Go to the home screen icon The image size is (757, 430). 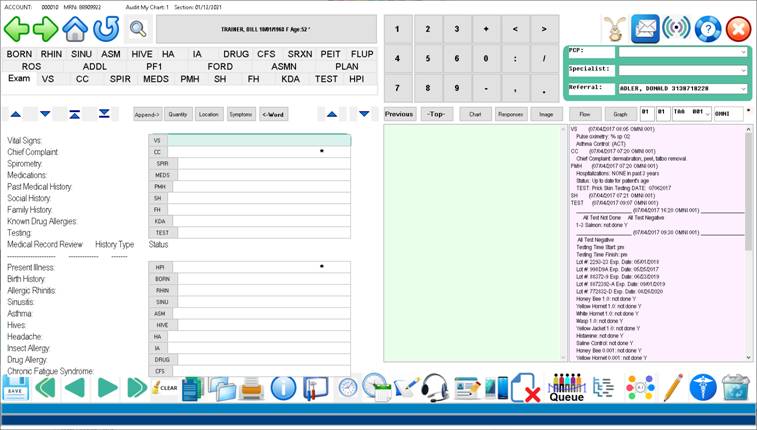point(74,28)
